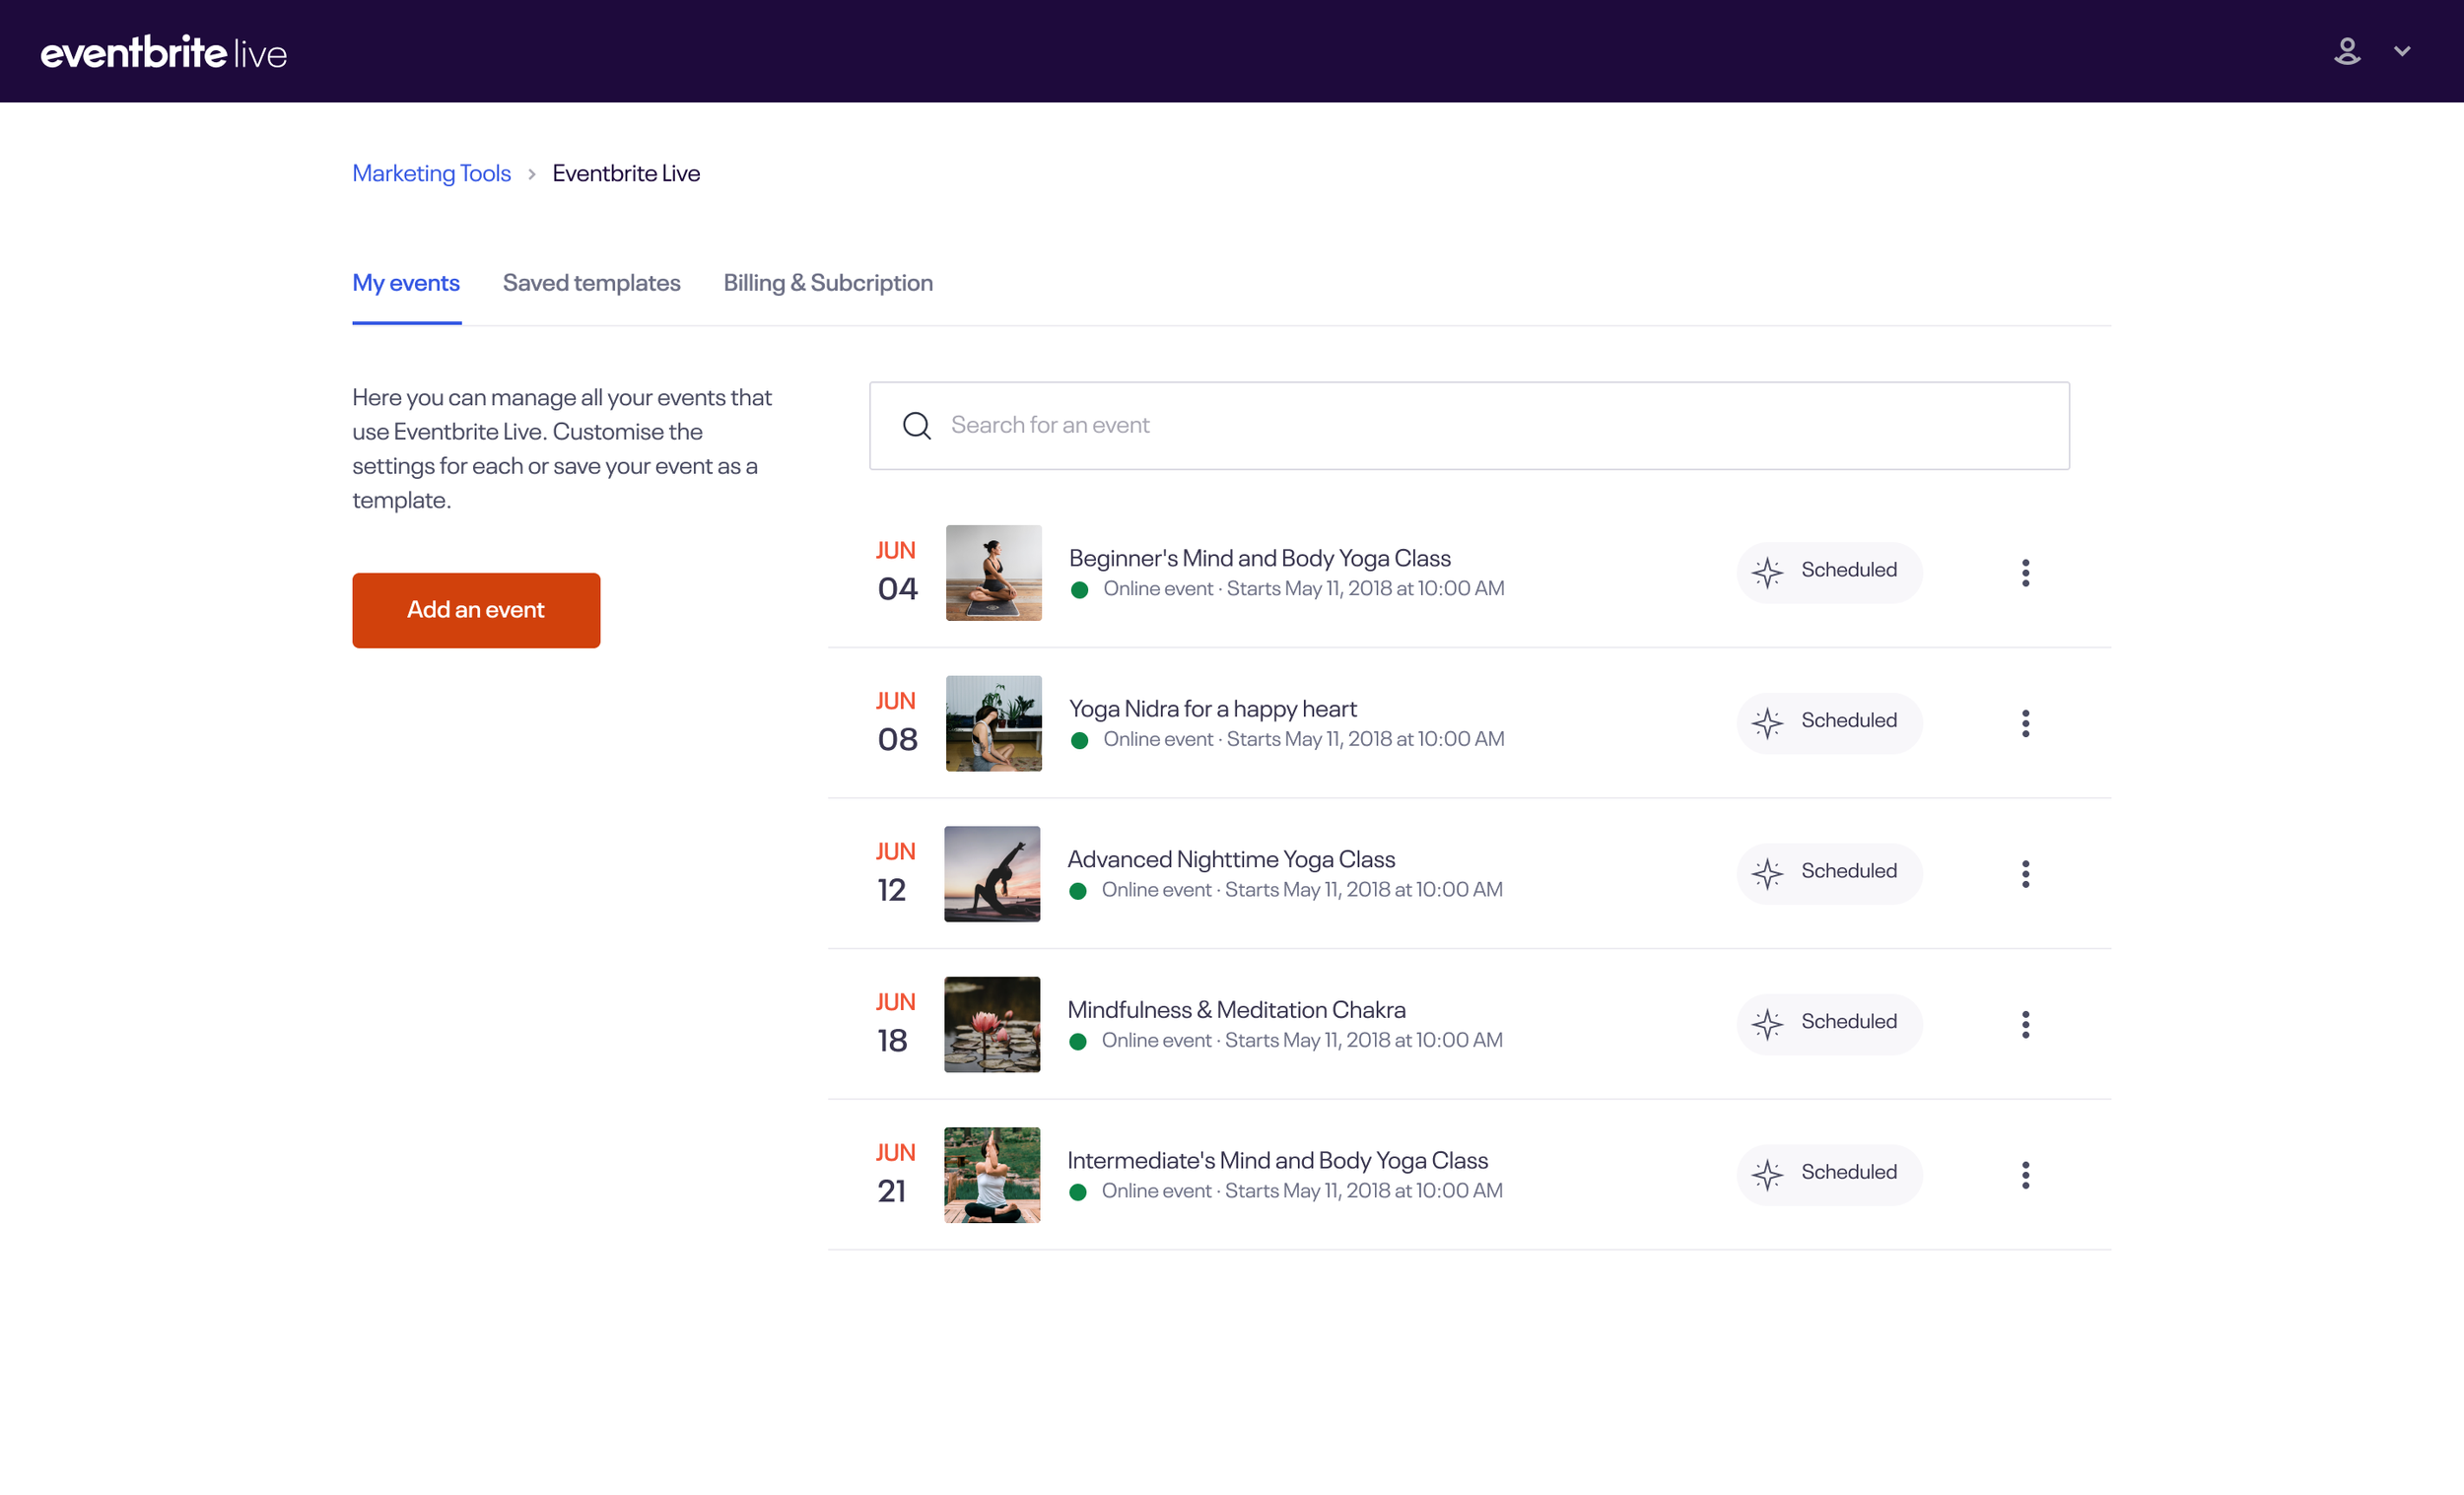The width and height of the screenshot is (2464, 1495).
Task: Focus the Search for an event field
Action: click(1469, 425)
